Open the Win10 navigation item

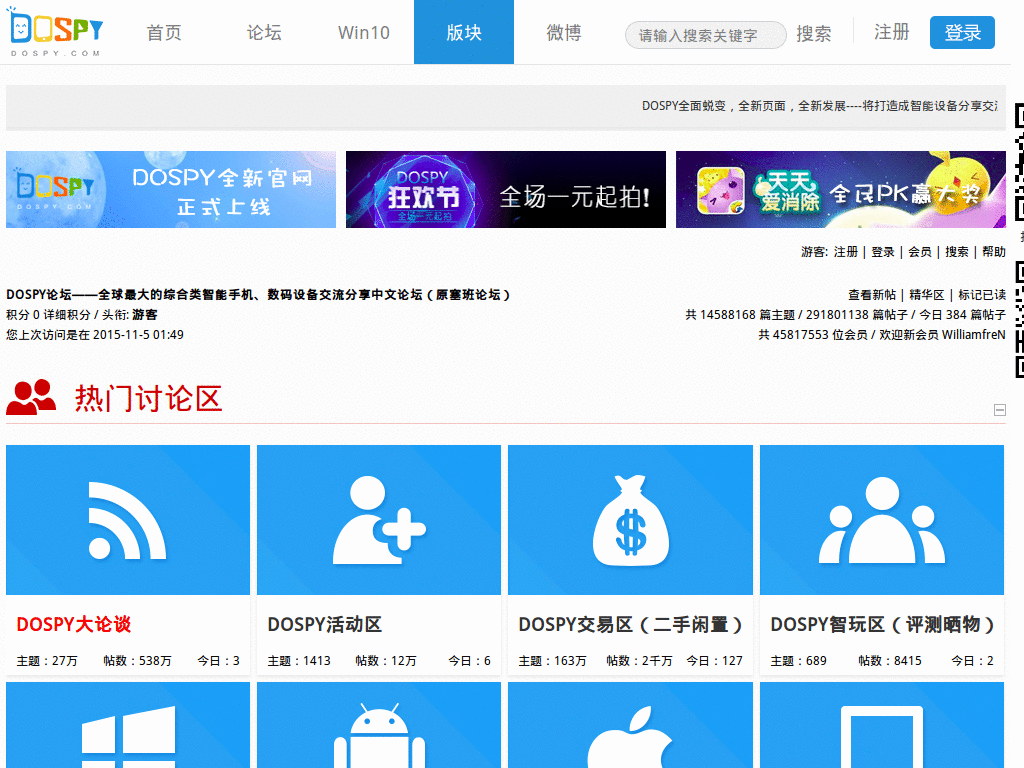(364, 33)
